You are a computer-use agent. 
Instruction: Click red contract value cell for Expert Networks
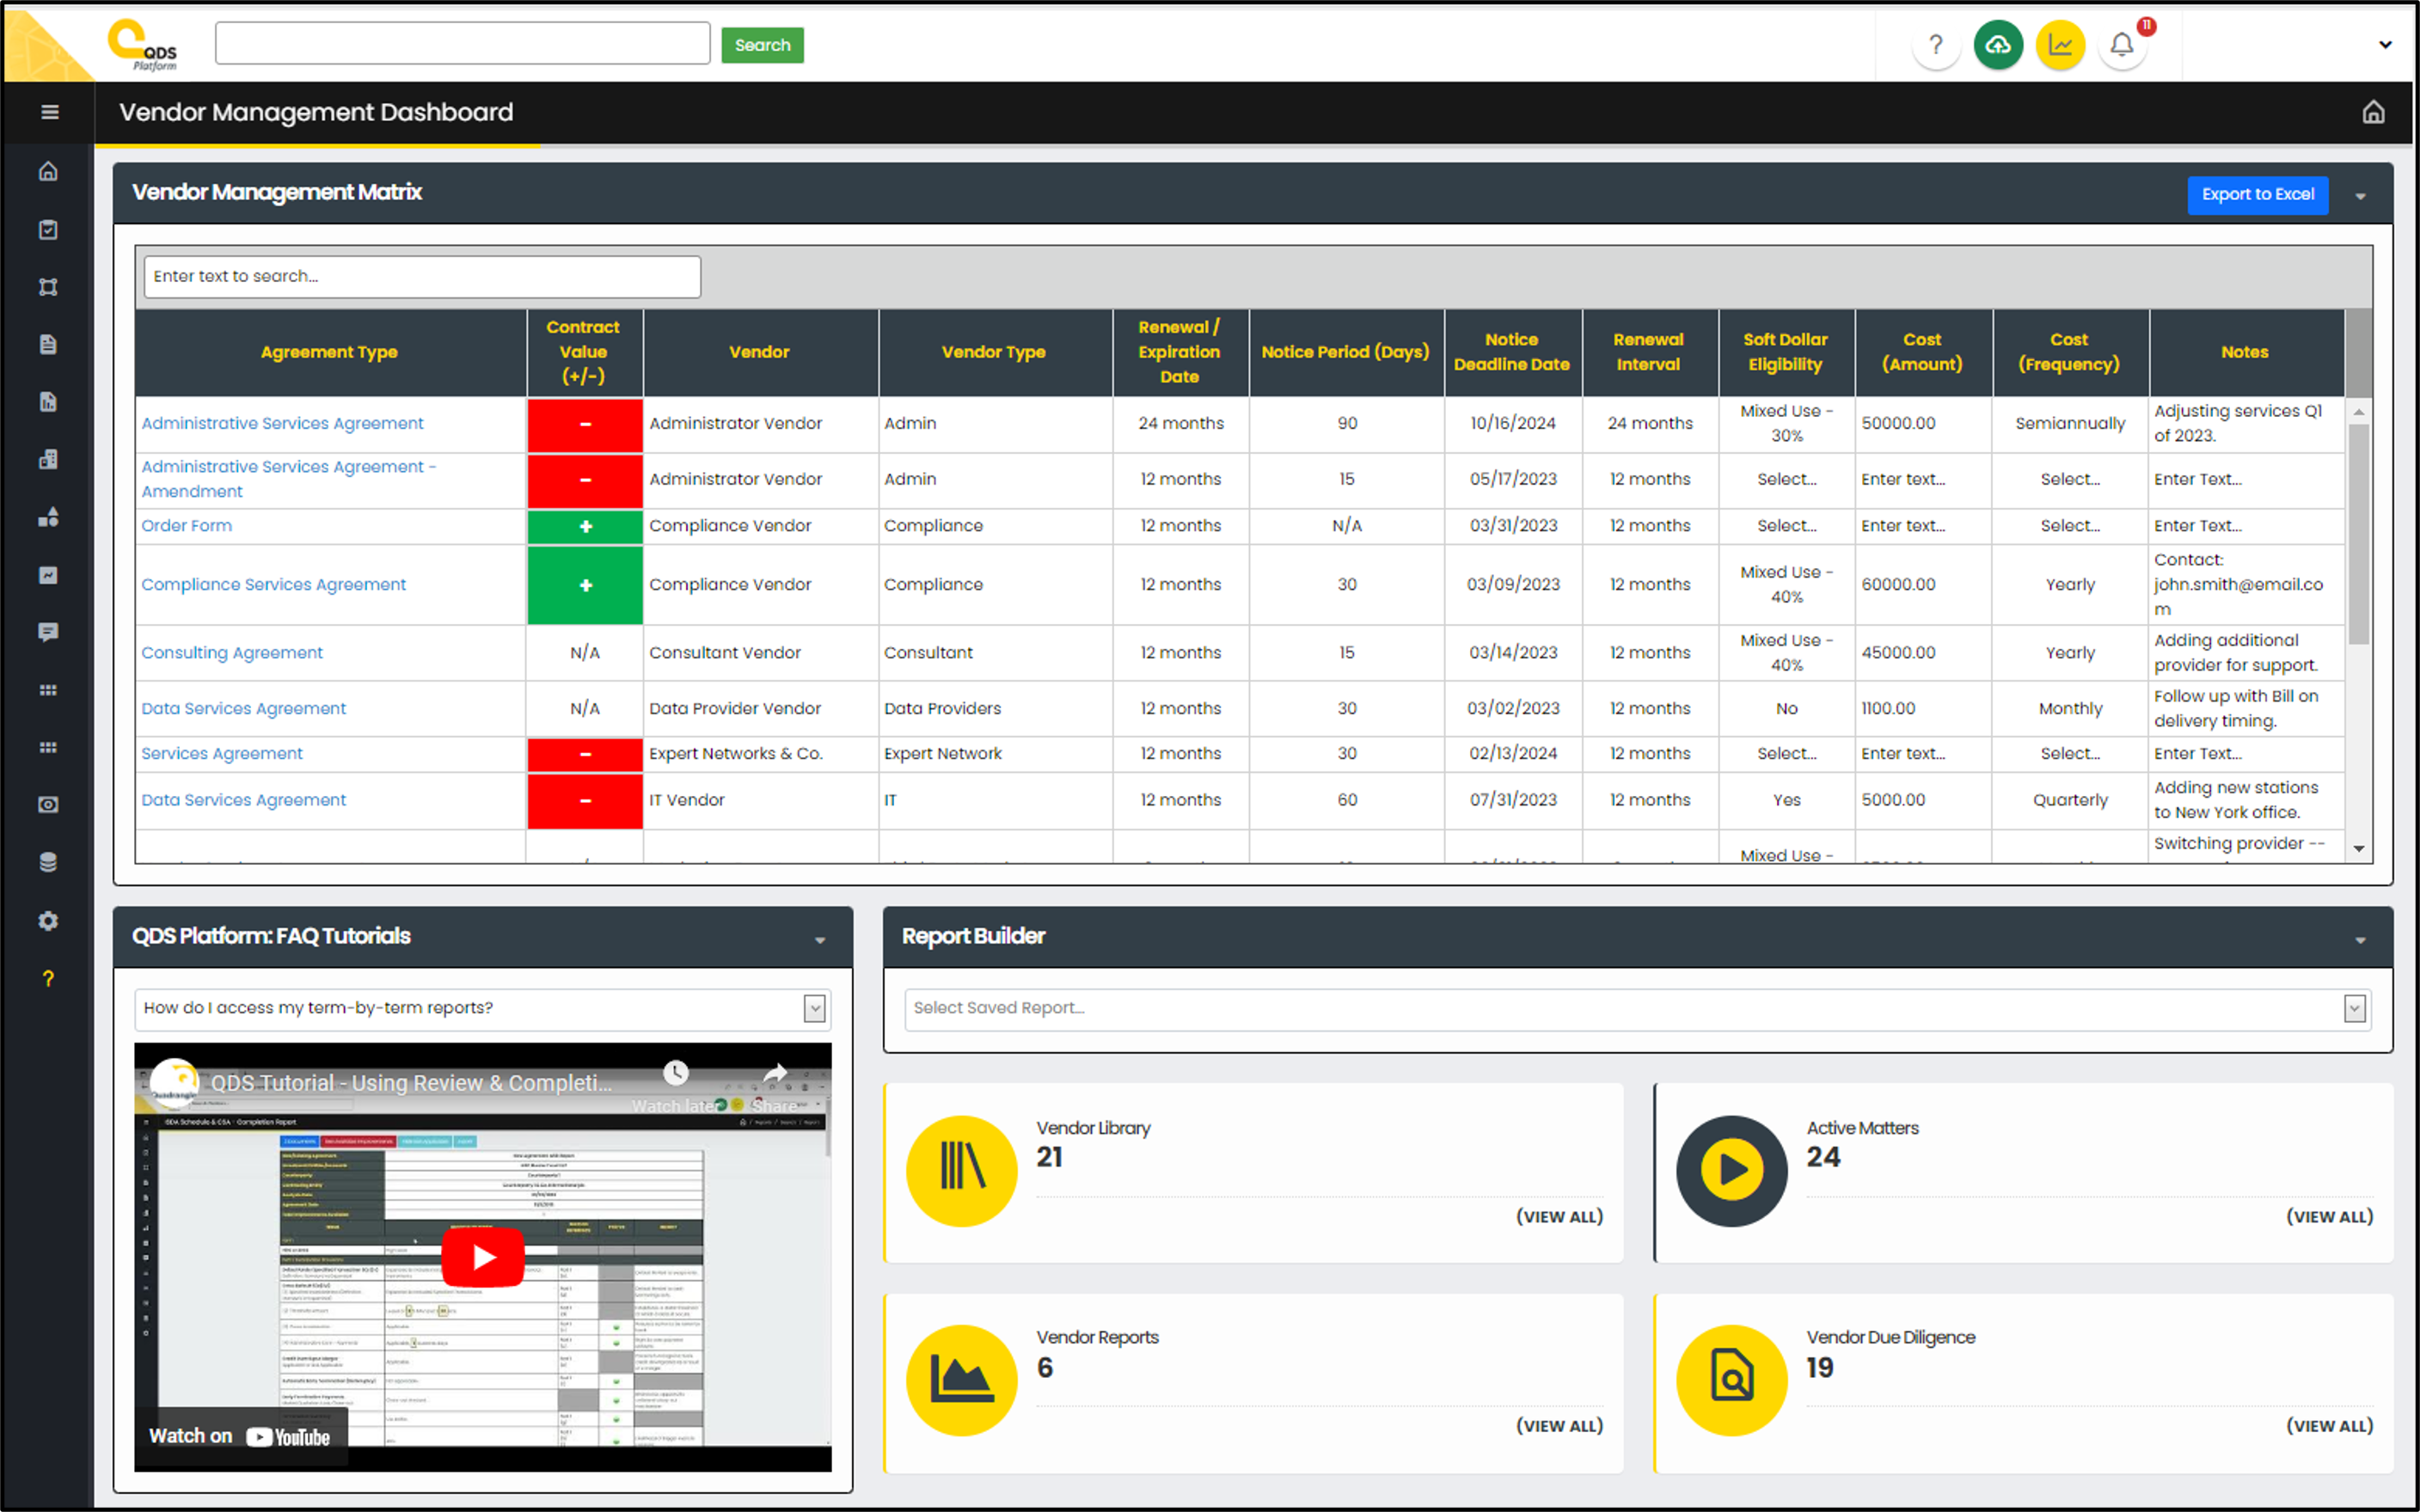pos(585,754)
